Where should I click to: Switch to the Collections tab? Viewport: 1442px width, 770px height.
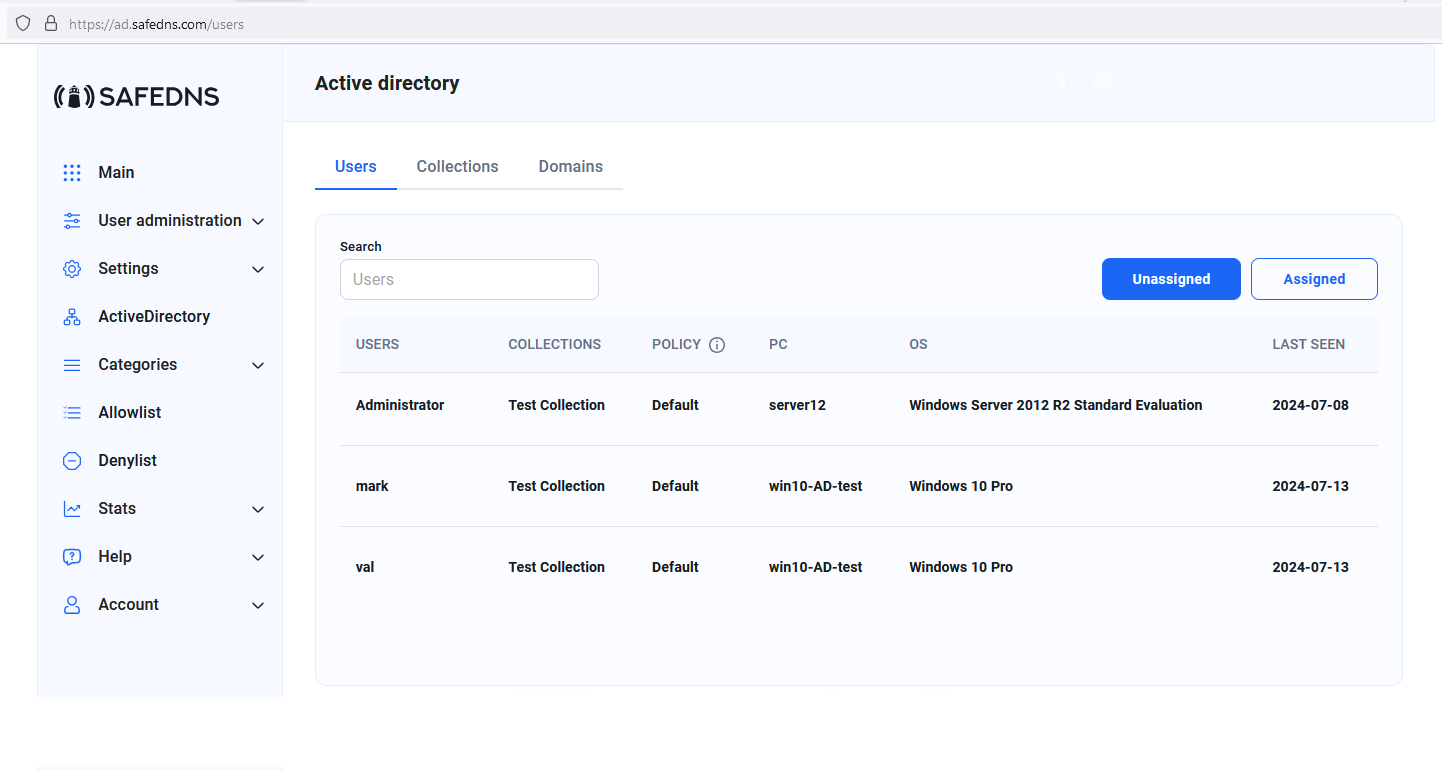coord(457,167)
